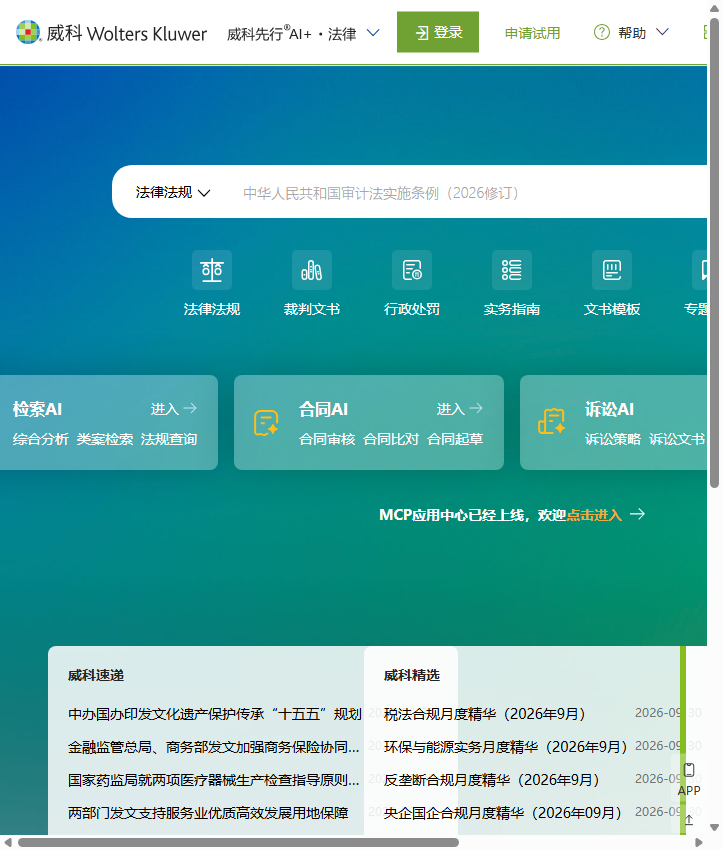Open the 文书模板 icon
Image resolution: width=722 pixels, height=850 pixels.
point(612,270)
